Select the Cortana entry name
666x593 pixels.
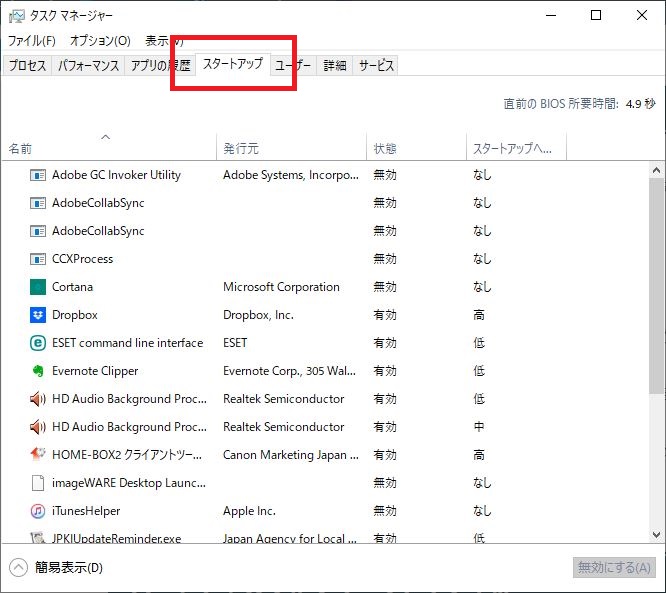(x=72, y=287)
